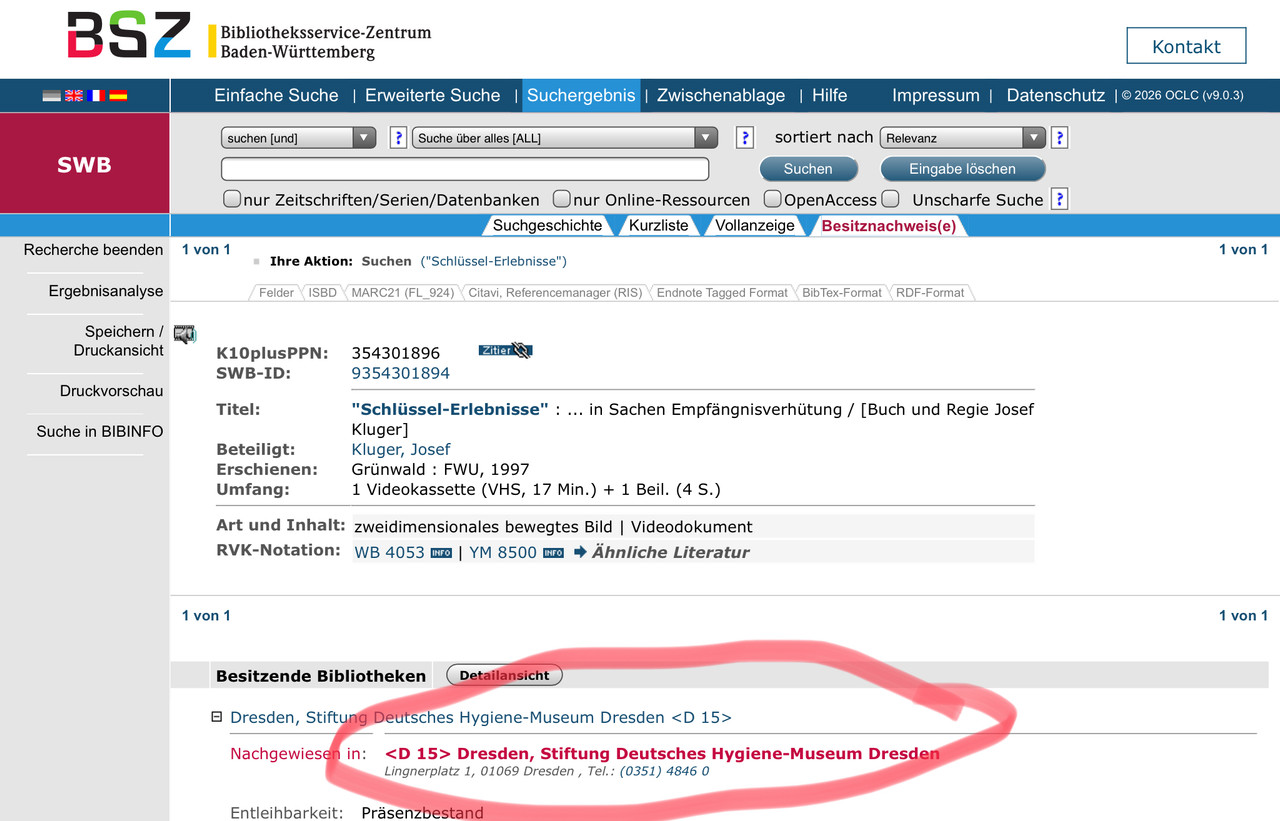1280x821 pixels.
Task: Click Suche in BIBINFO in the sidebar
Action: pos(100,431)
